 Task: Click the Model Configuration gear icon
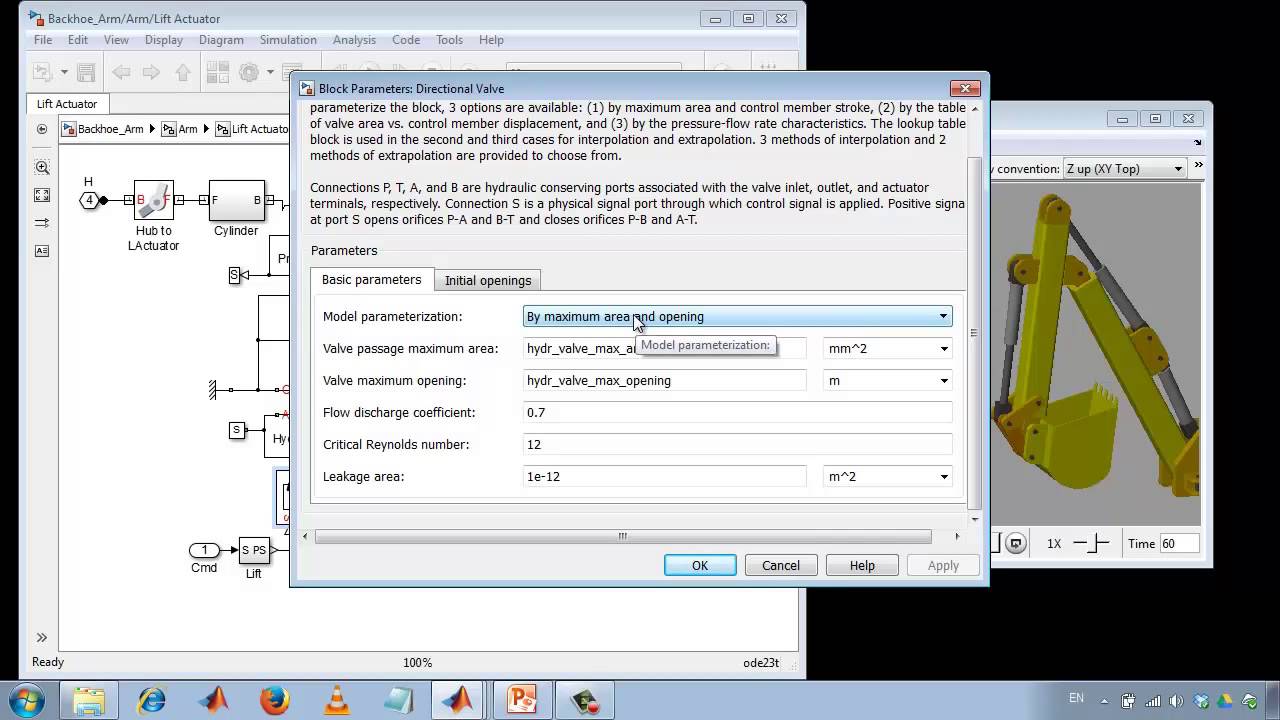248,72
